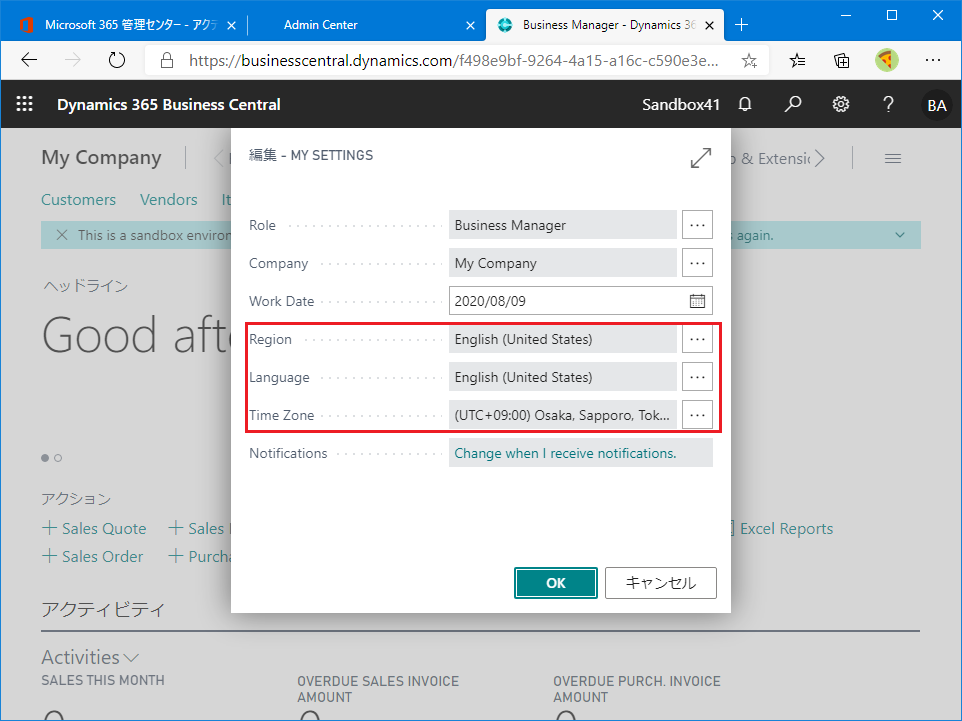962x721 pixels.
Task: Open the BA user account avatar
Action: click(x=936, y=106)
